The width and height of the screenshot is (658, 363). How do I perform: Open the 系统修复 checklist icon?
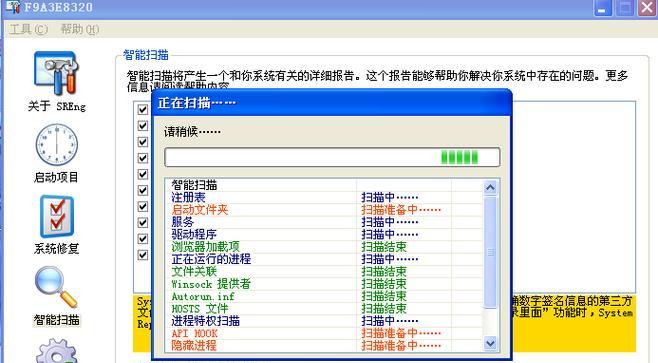57,217
